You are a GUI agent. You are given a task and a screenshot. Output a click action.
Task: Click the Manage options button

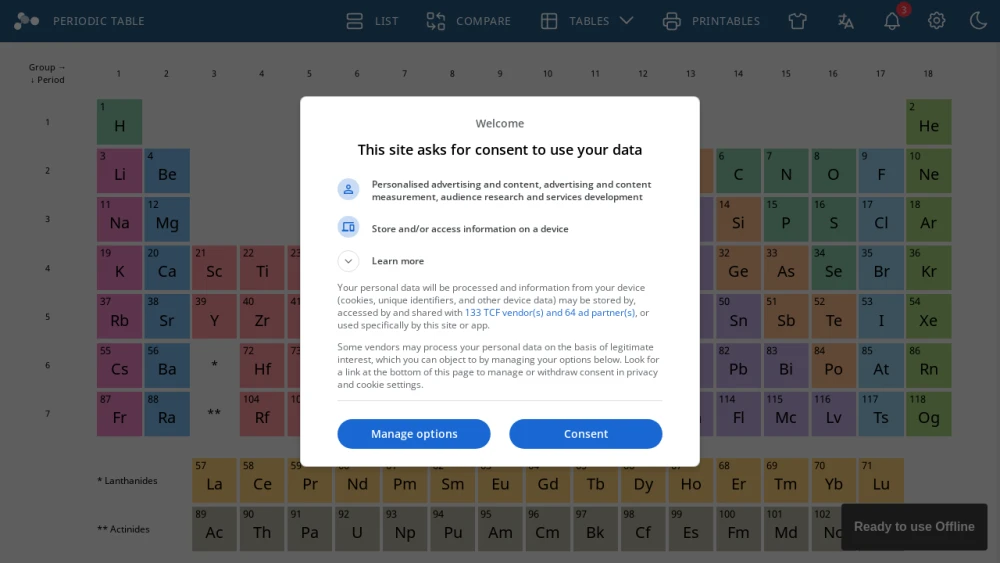414,434
